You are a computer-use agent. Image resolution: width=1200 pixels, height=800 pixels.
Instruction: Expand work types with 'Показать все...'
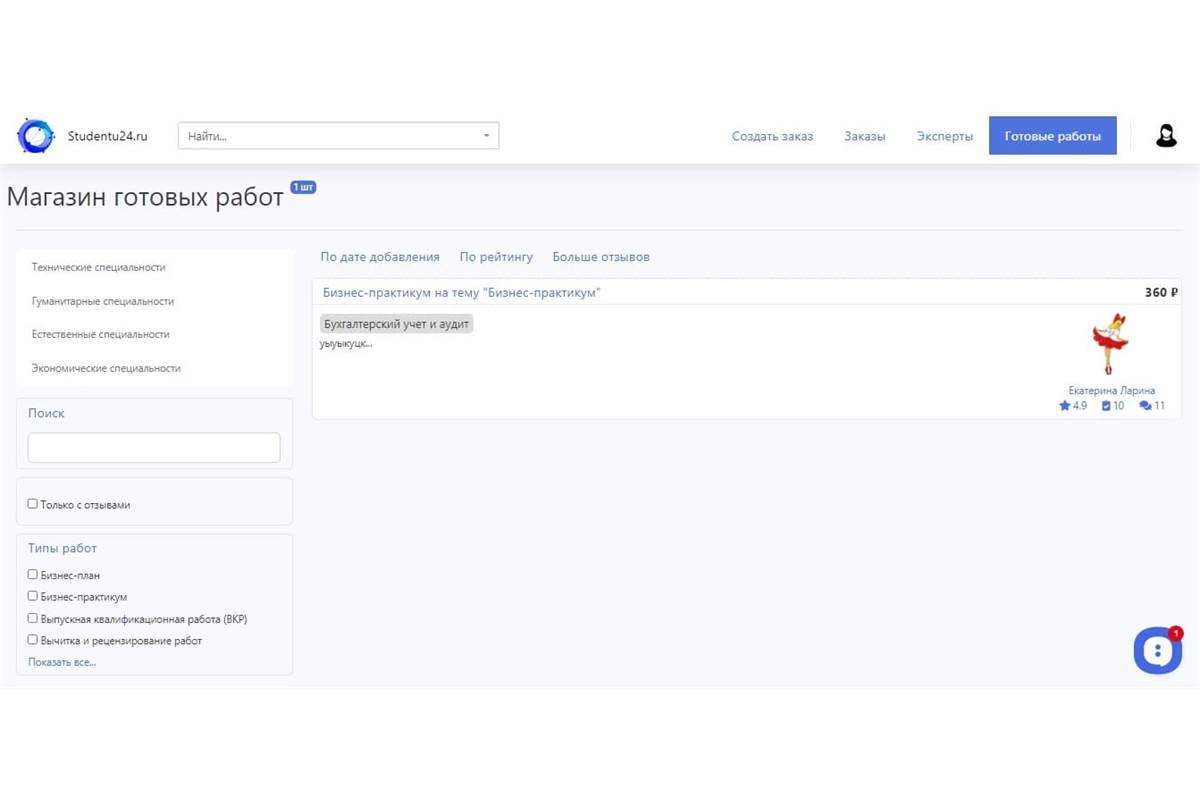point(62,662)
